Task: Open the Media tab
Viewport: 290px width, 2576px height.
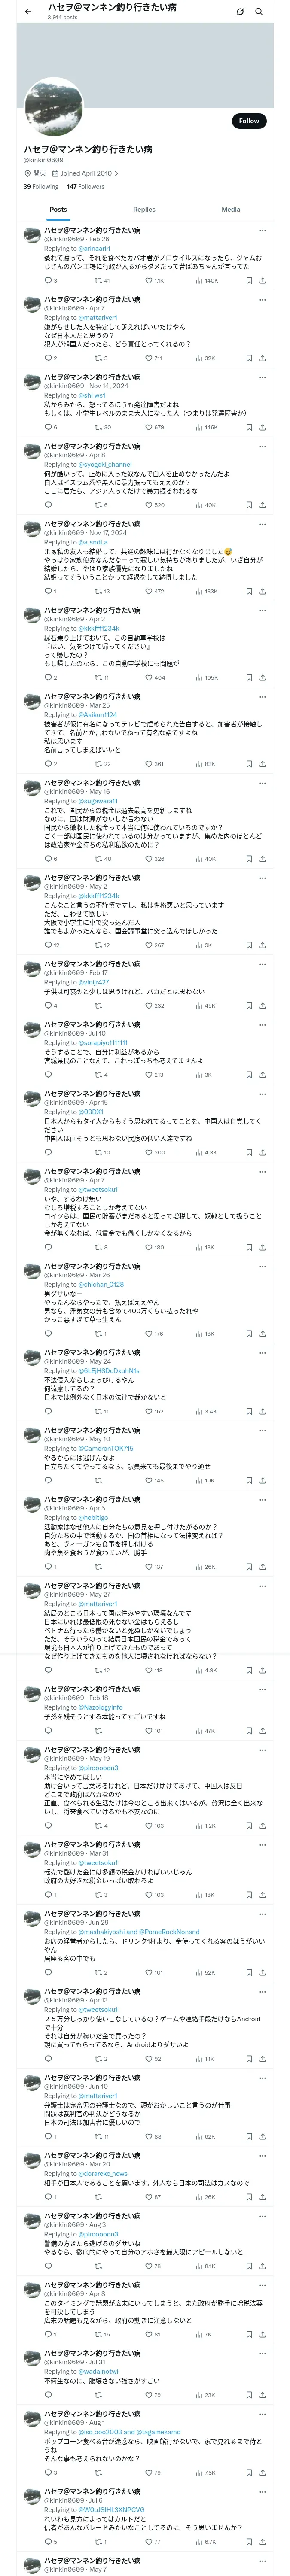Action: pyautogui.click(x=231, y=210)
